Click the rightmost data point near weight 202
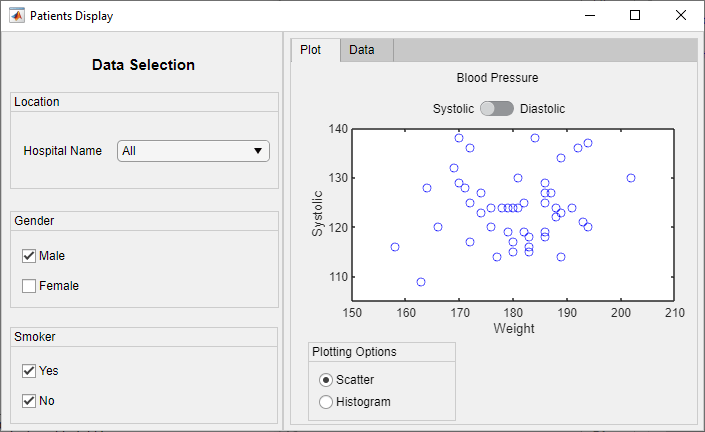Image resolution: width=705 pixels, height=432 pixels. coord(631,178)
